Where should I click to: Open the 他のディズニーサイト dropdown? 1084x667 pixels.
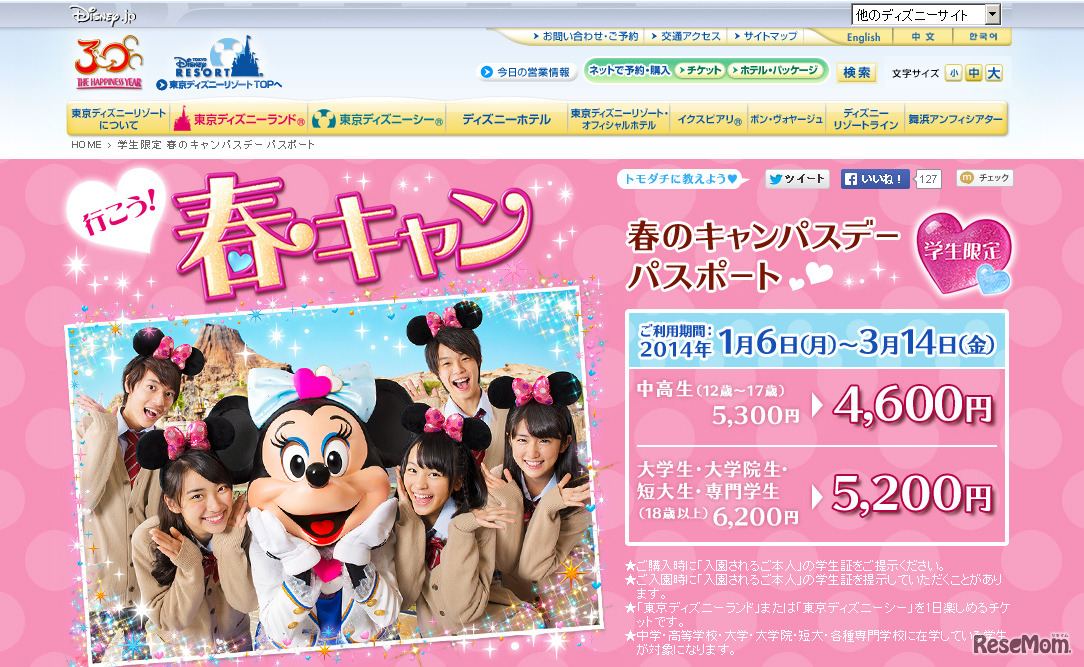point(926,15)
